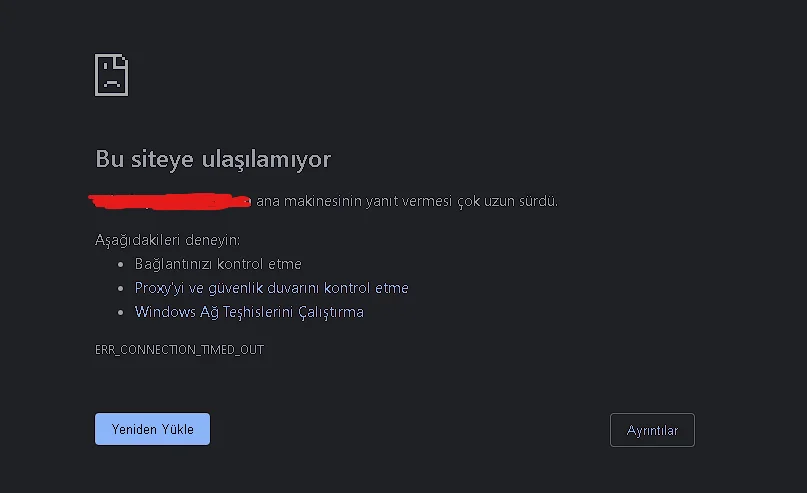The width and height of the screenshot is (807, 493).
Task: Click the bullet before Windows Ağ Teşhislerini
Action: 122,313
